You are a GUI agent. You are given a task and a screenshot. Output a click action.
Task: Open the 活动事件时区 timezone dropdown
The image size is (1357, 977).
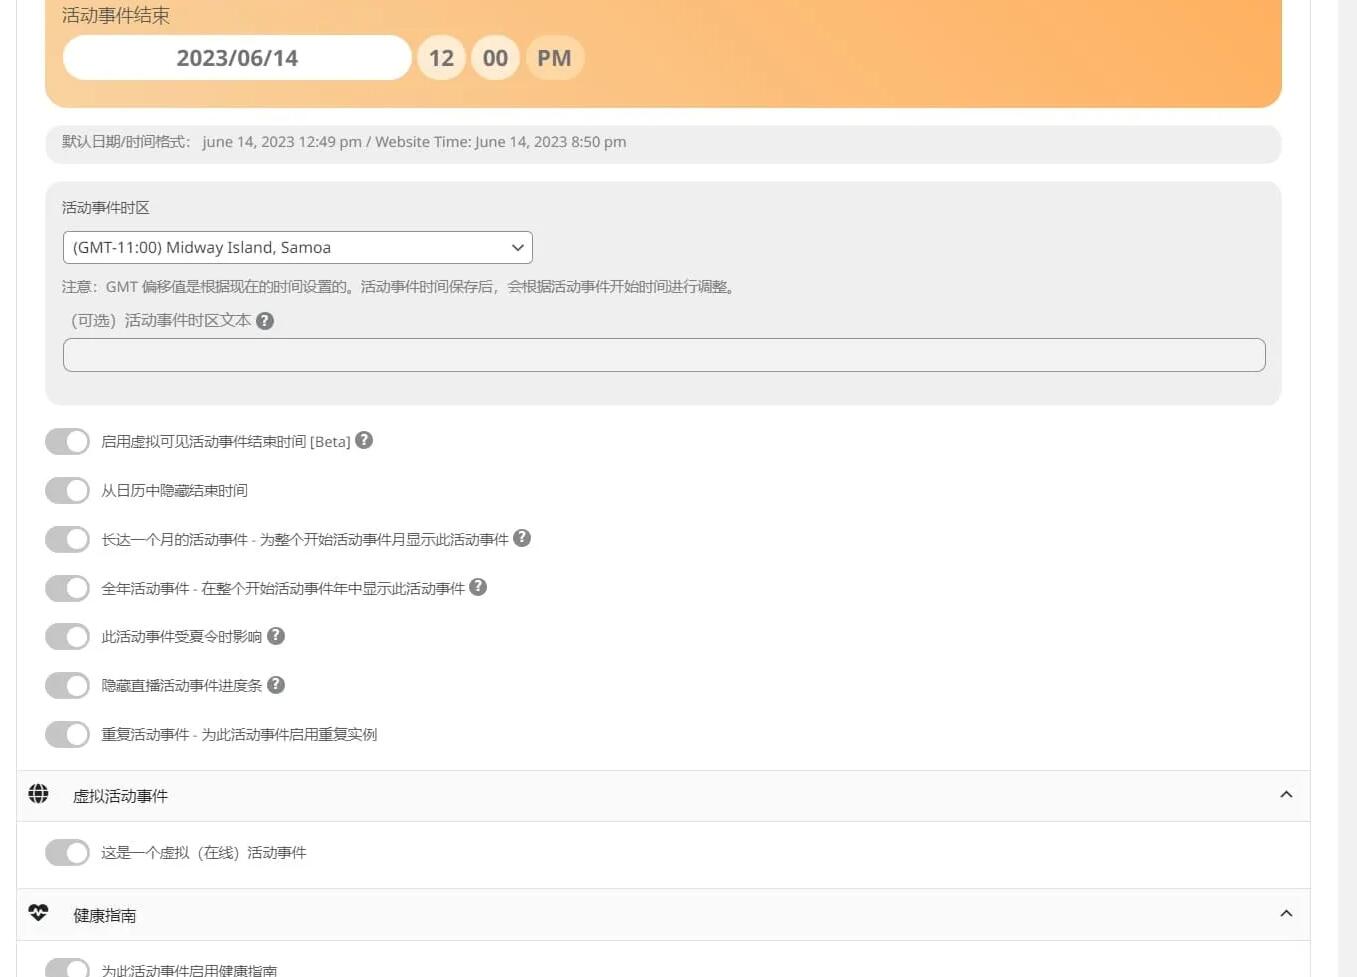tap(297, 247)
